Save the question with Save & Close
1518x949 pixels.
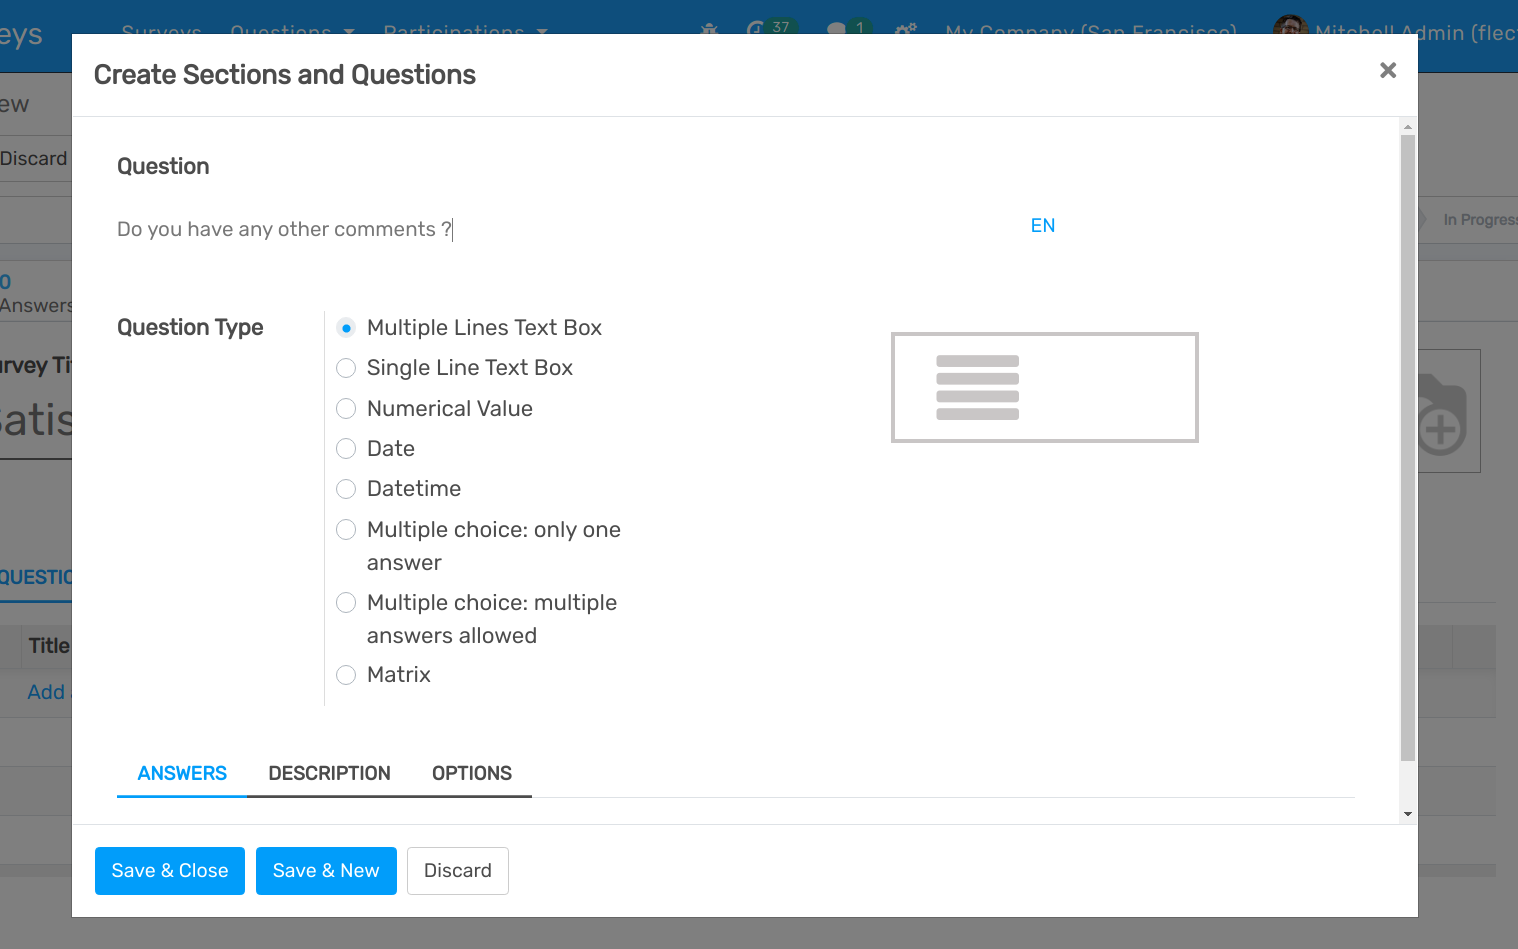169,871
